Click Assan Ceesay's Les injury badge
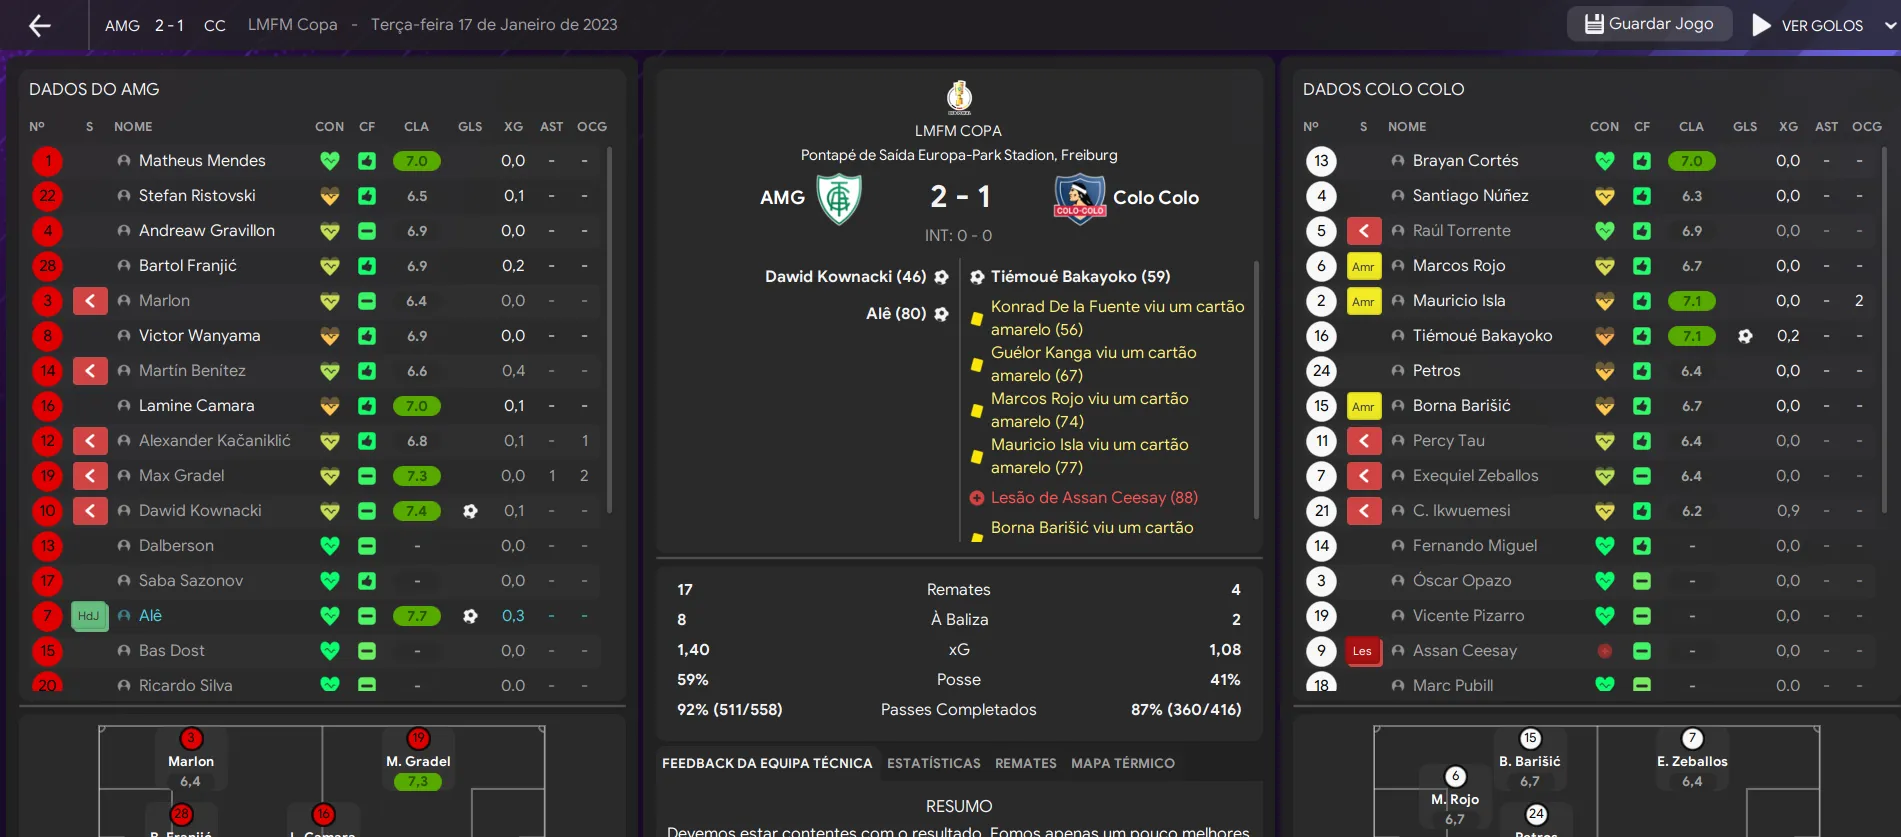This screenshot has width=1901, height=837. tap(1363, 651)
